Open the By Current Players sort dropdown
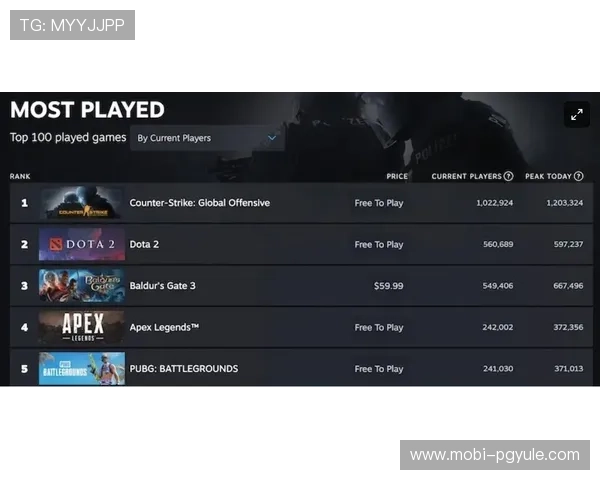This screenshot has width=600, height=480. tap(207, 138)
